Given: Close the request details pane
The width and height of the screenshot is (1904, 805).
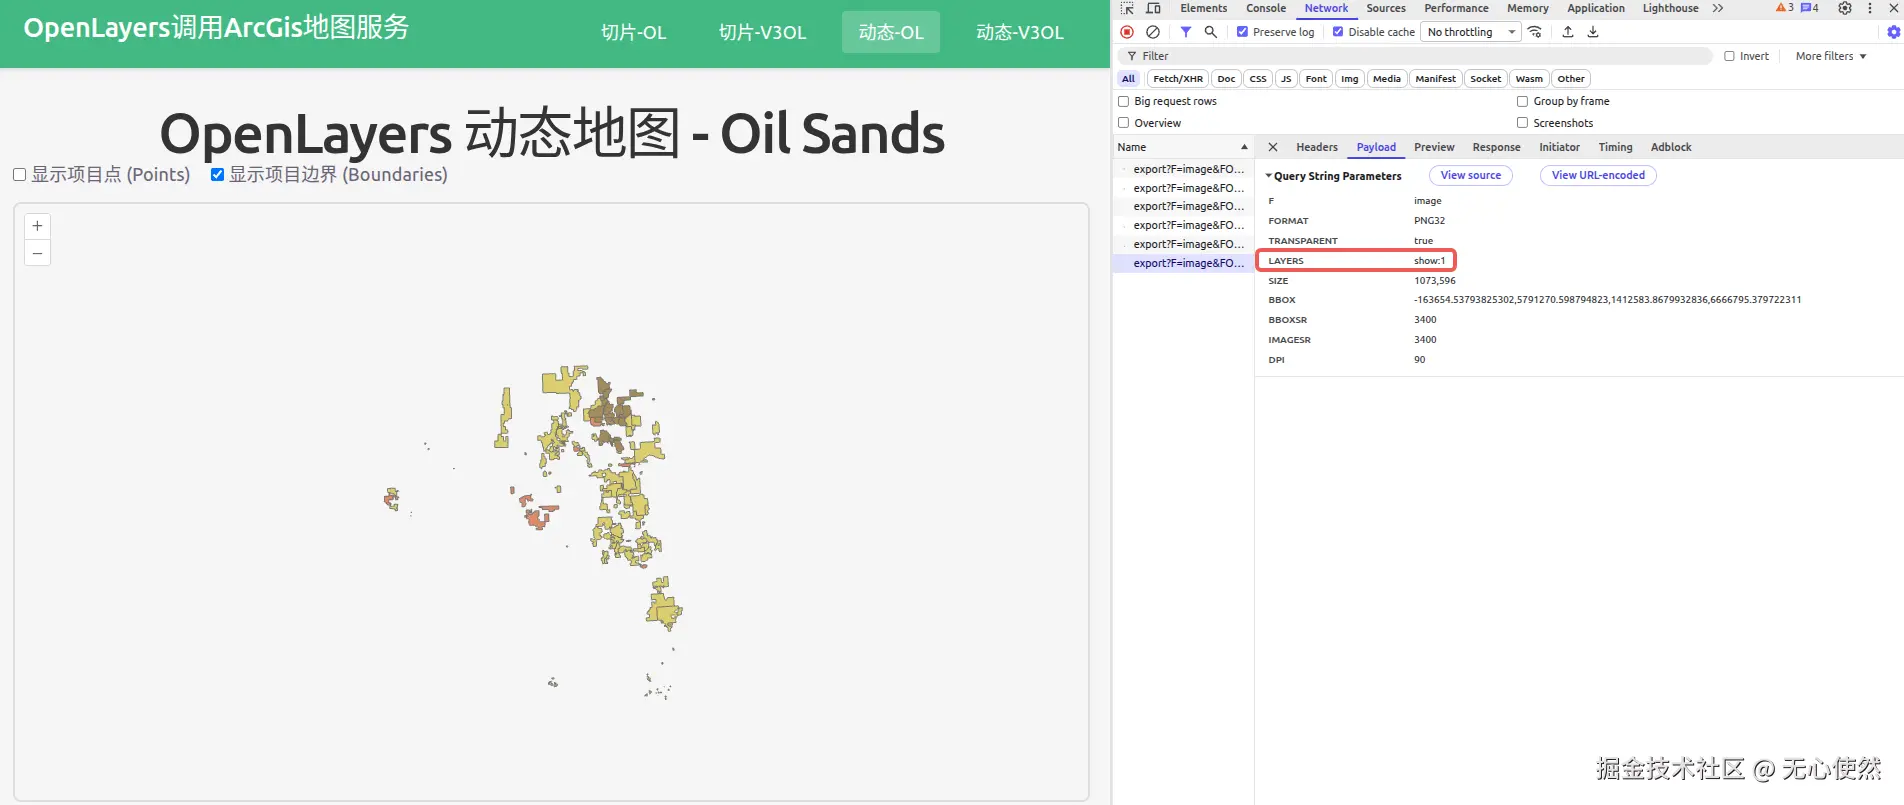Looking at the screenshot, I should [1273, 147].
